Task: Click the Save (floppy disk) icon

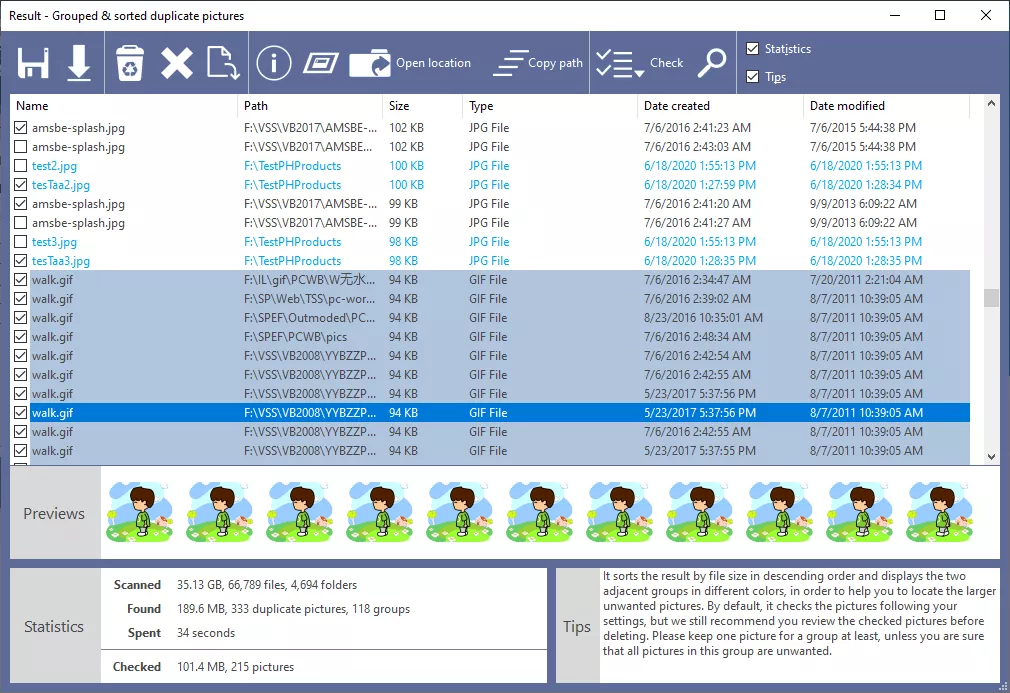Action: click(x=33, y=63)
